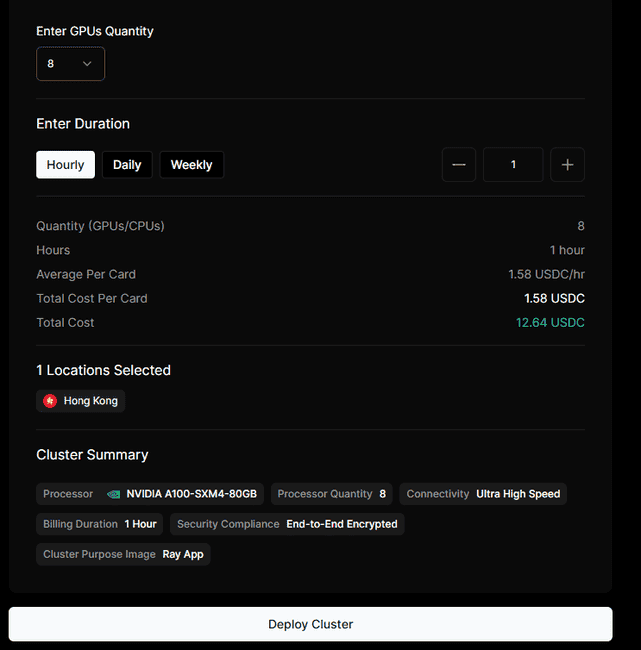
Task: Click the Hong Kong flag icon
Action: click(50, 401)
